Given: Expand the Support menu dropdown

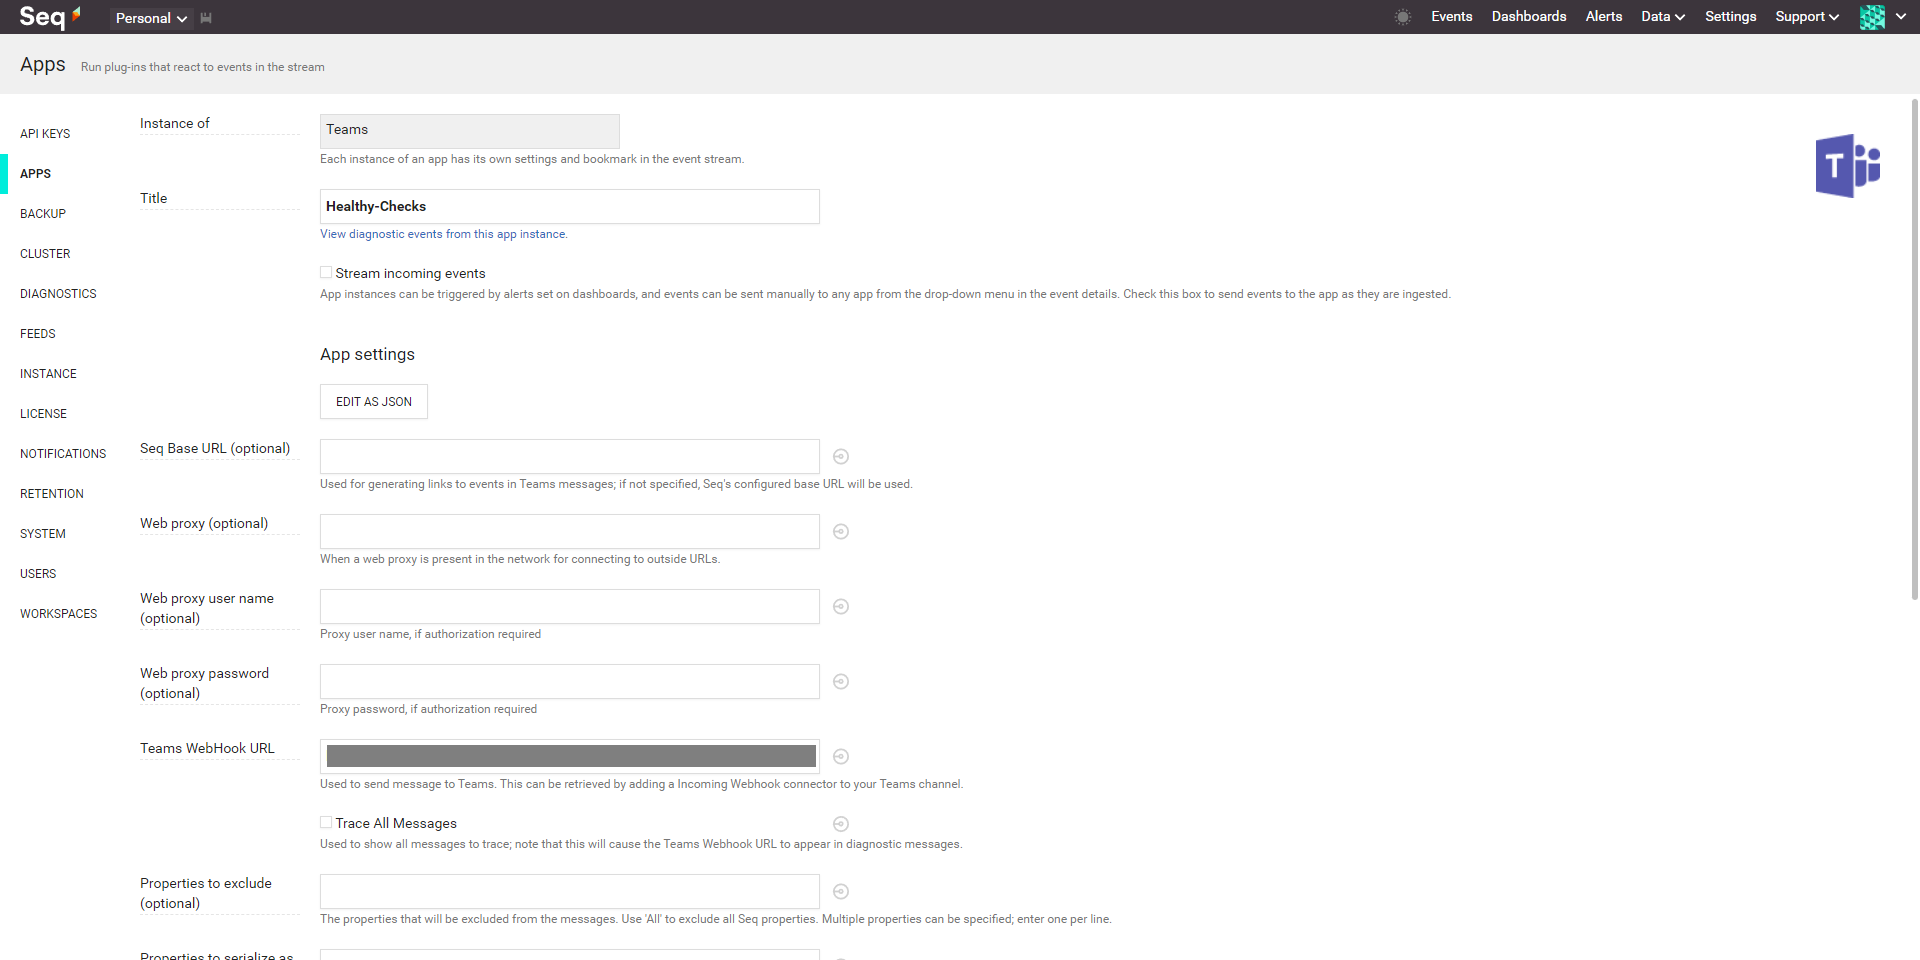Looking at the screenshot, I should pos(1806,17).
